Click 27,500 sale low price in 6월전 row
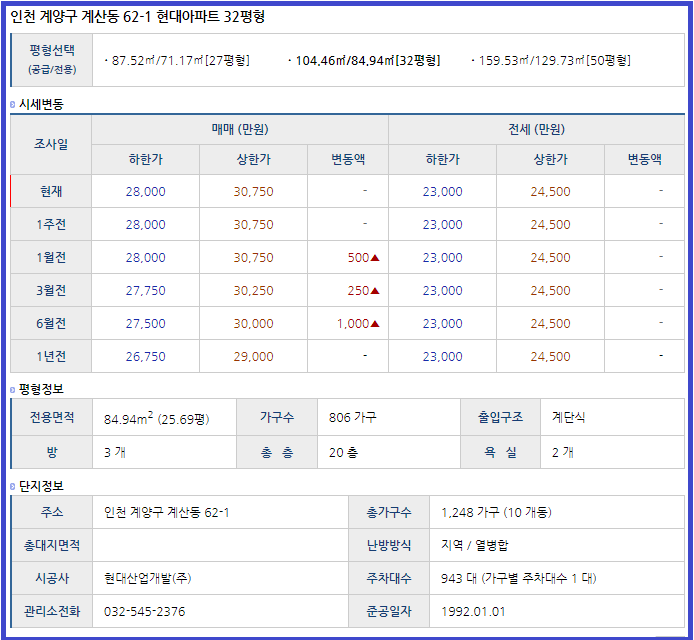Image resolution: width=694 pixels, height=640 pixels. click(146, 324)
